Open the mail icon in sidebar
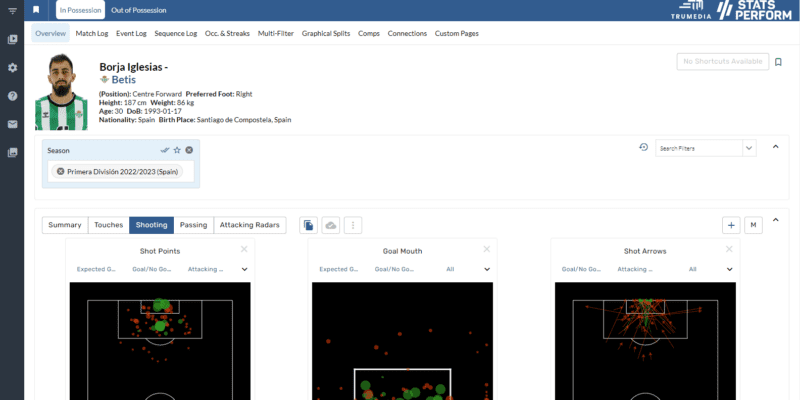The image size is (800, 400). point(12,124)
